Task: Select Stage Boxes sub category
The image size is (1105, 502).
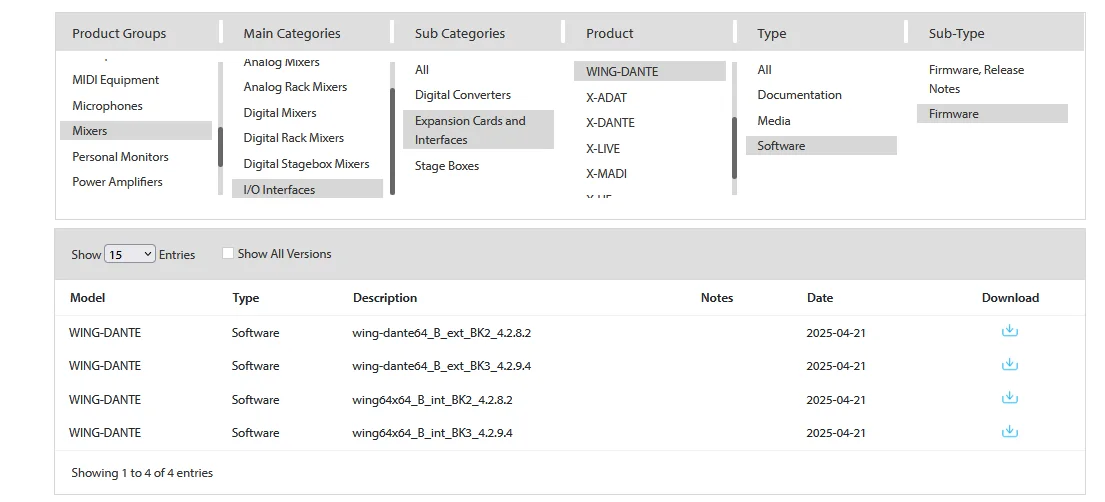Action: [x=447, y=166]
